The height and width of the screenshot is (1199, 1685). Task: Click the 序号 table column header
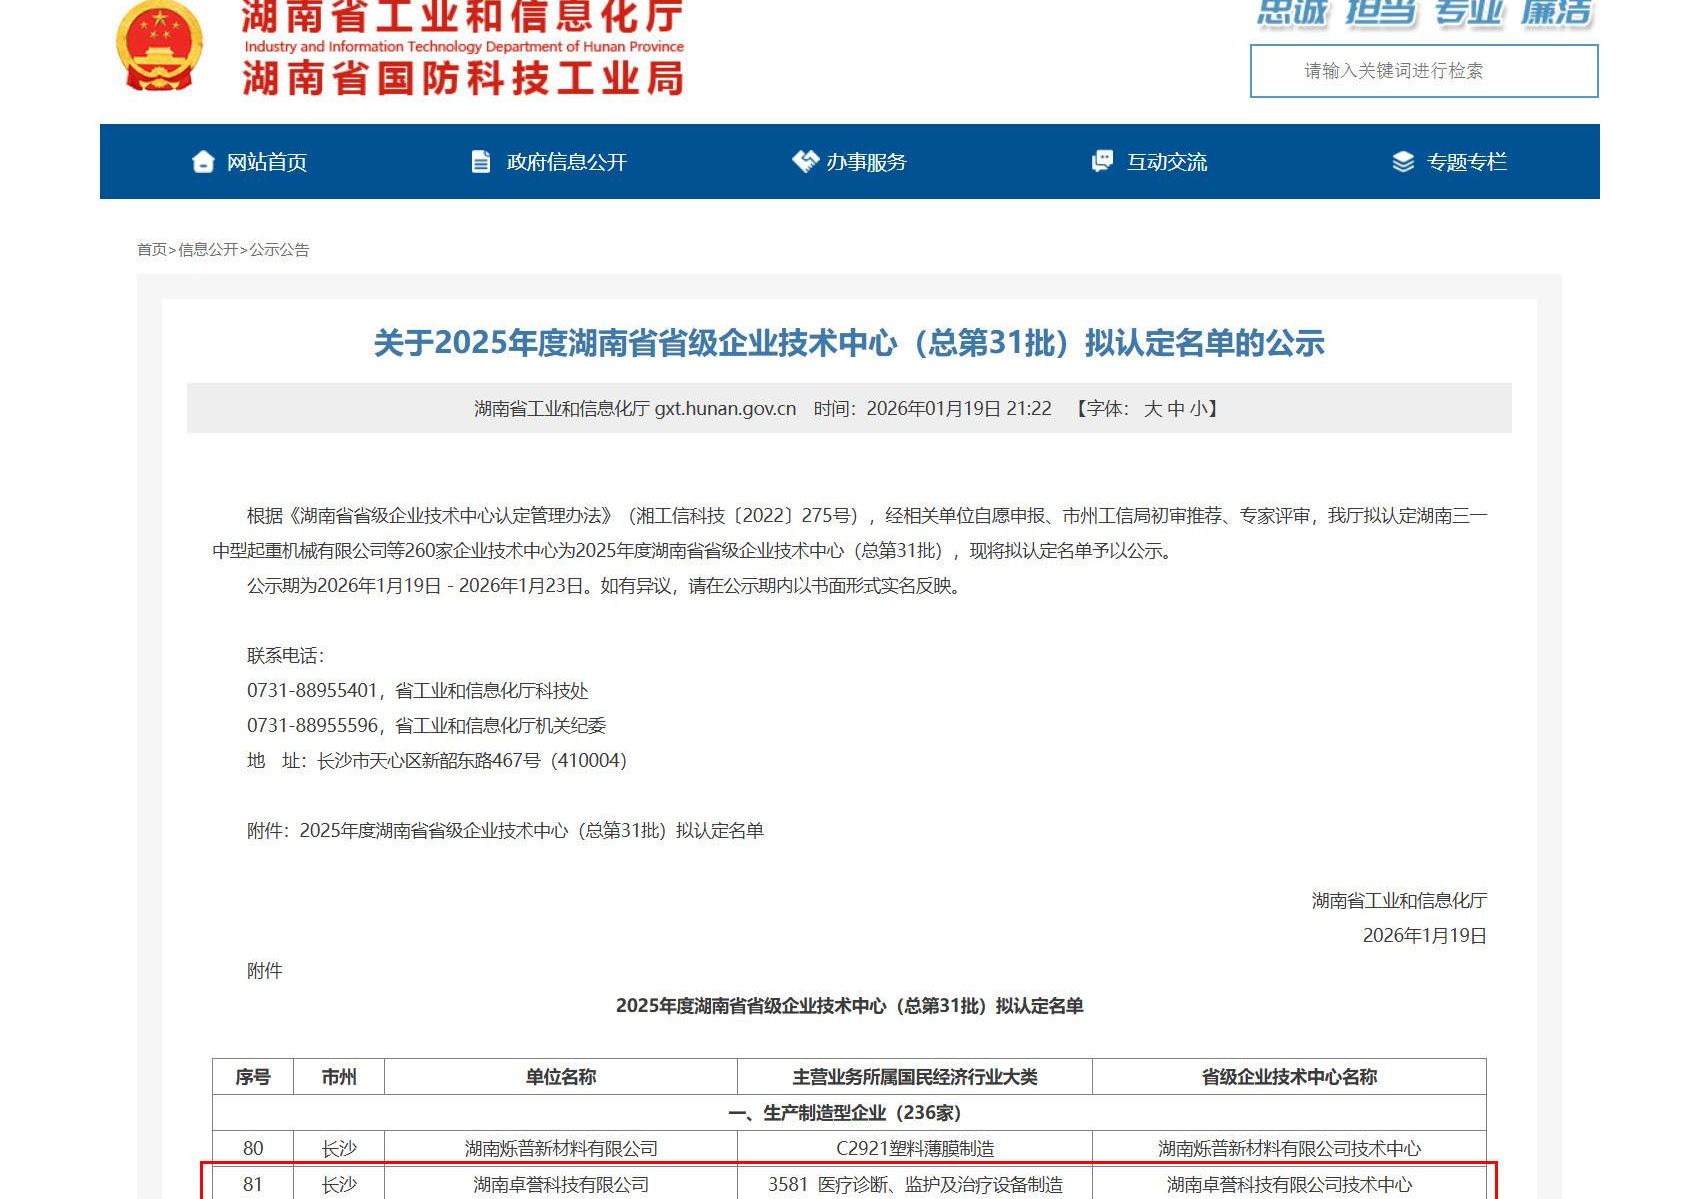click(253, 1077)
